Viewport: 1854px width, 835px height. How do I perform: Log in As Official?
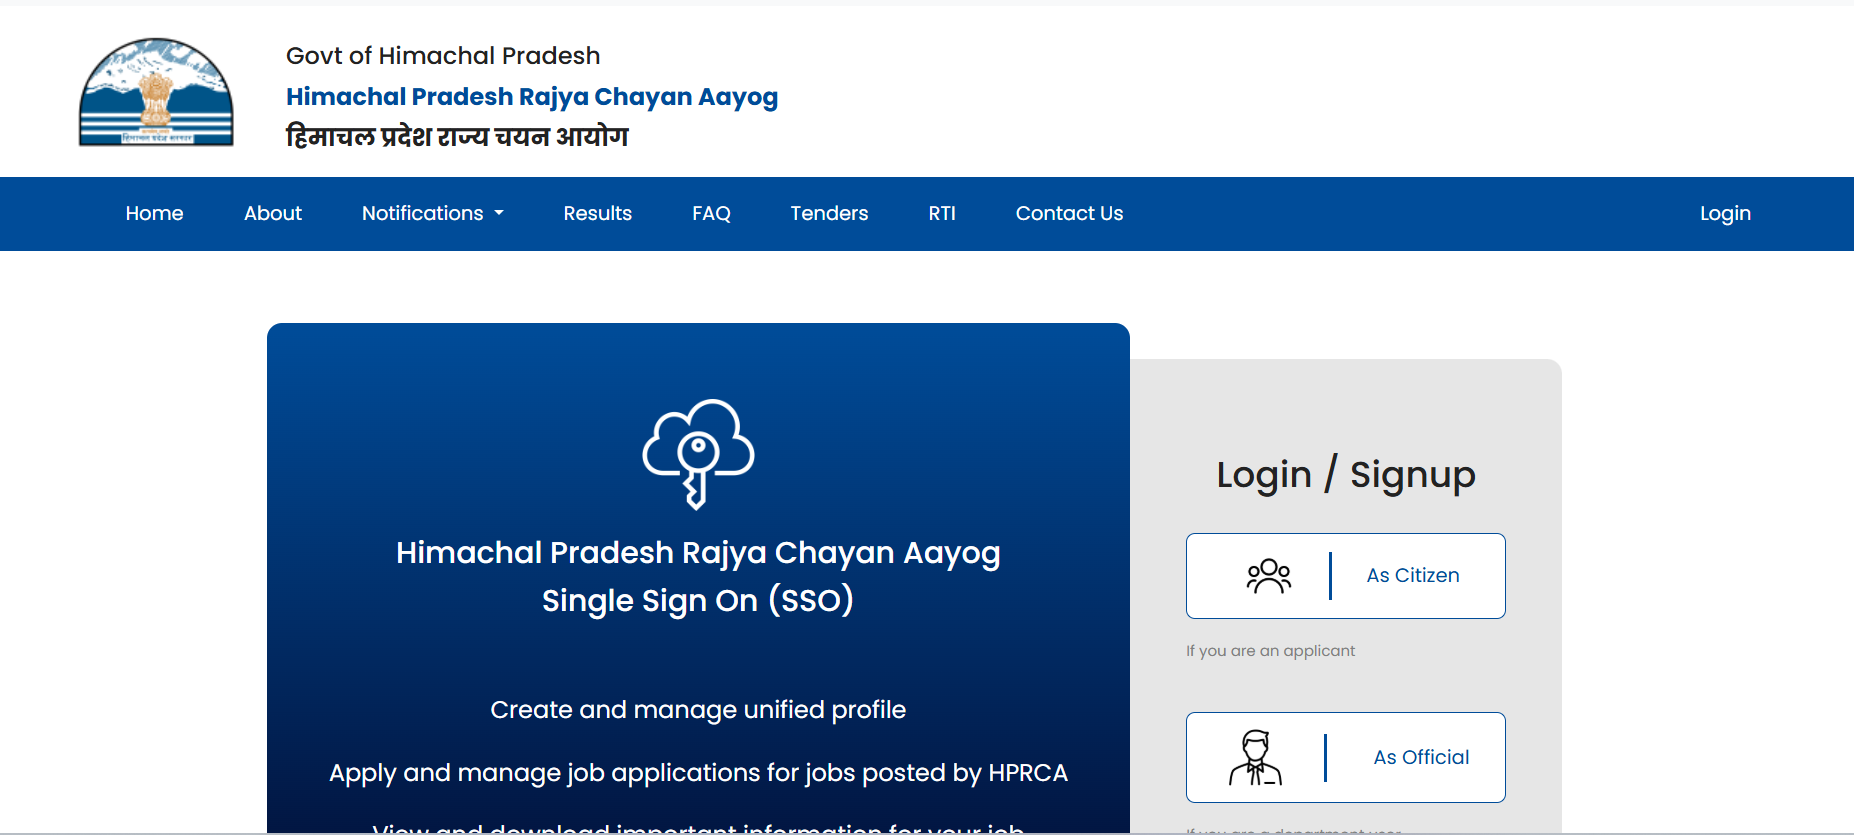(1346, 757)
